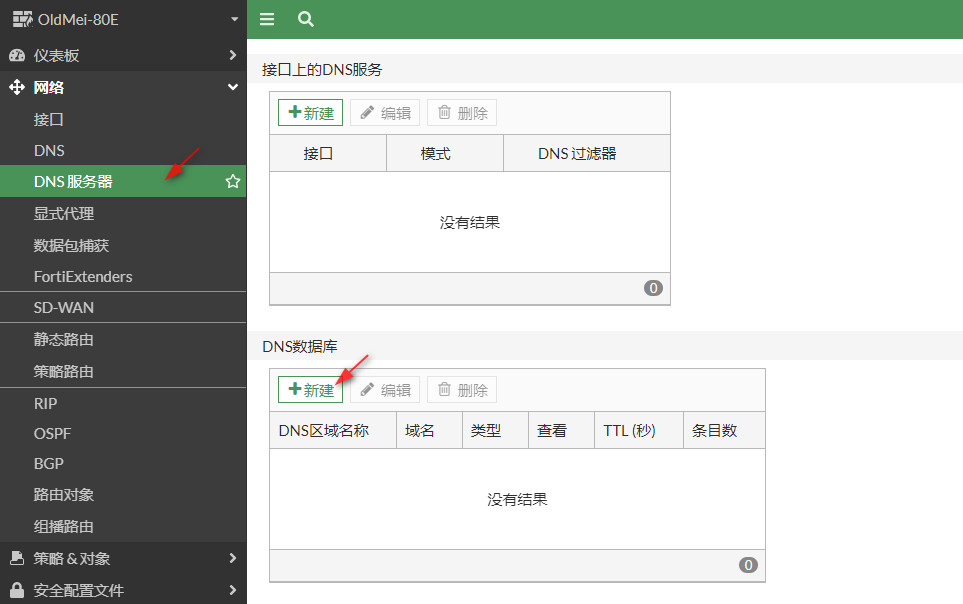
Task: Sort by the 接口 column header
Action: [328, 154]
